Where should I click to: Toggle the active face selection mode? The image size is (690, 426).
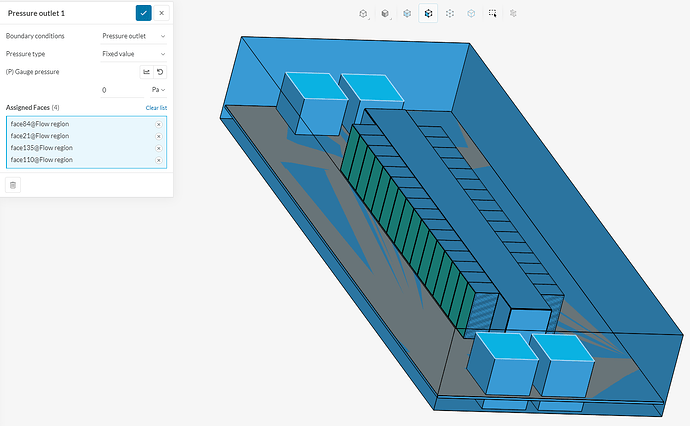[428, 14]
